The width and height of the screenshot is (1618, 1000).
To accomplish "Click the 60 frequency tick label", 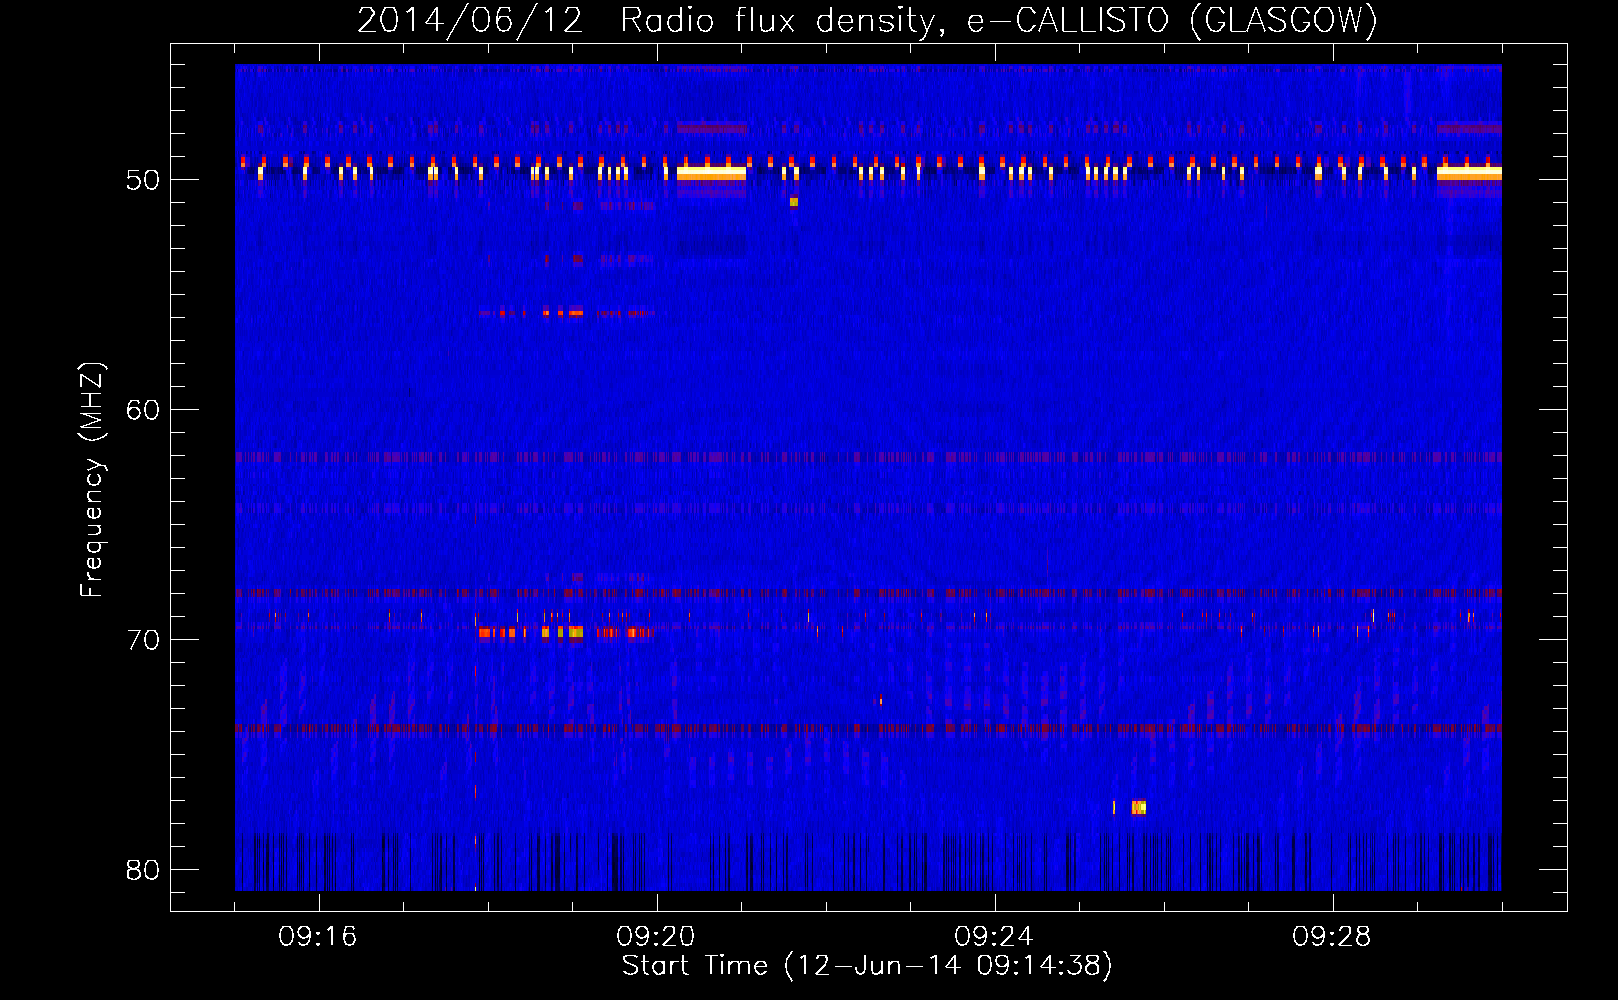I will [143, 410].
